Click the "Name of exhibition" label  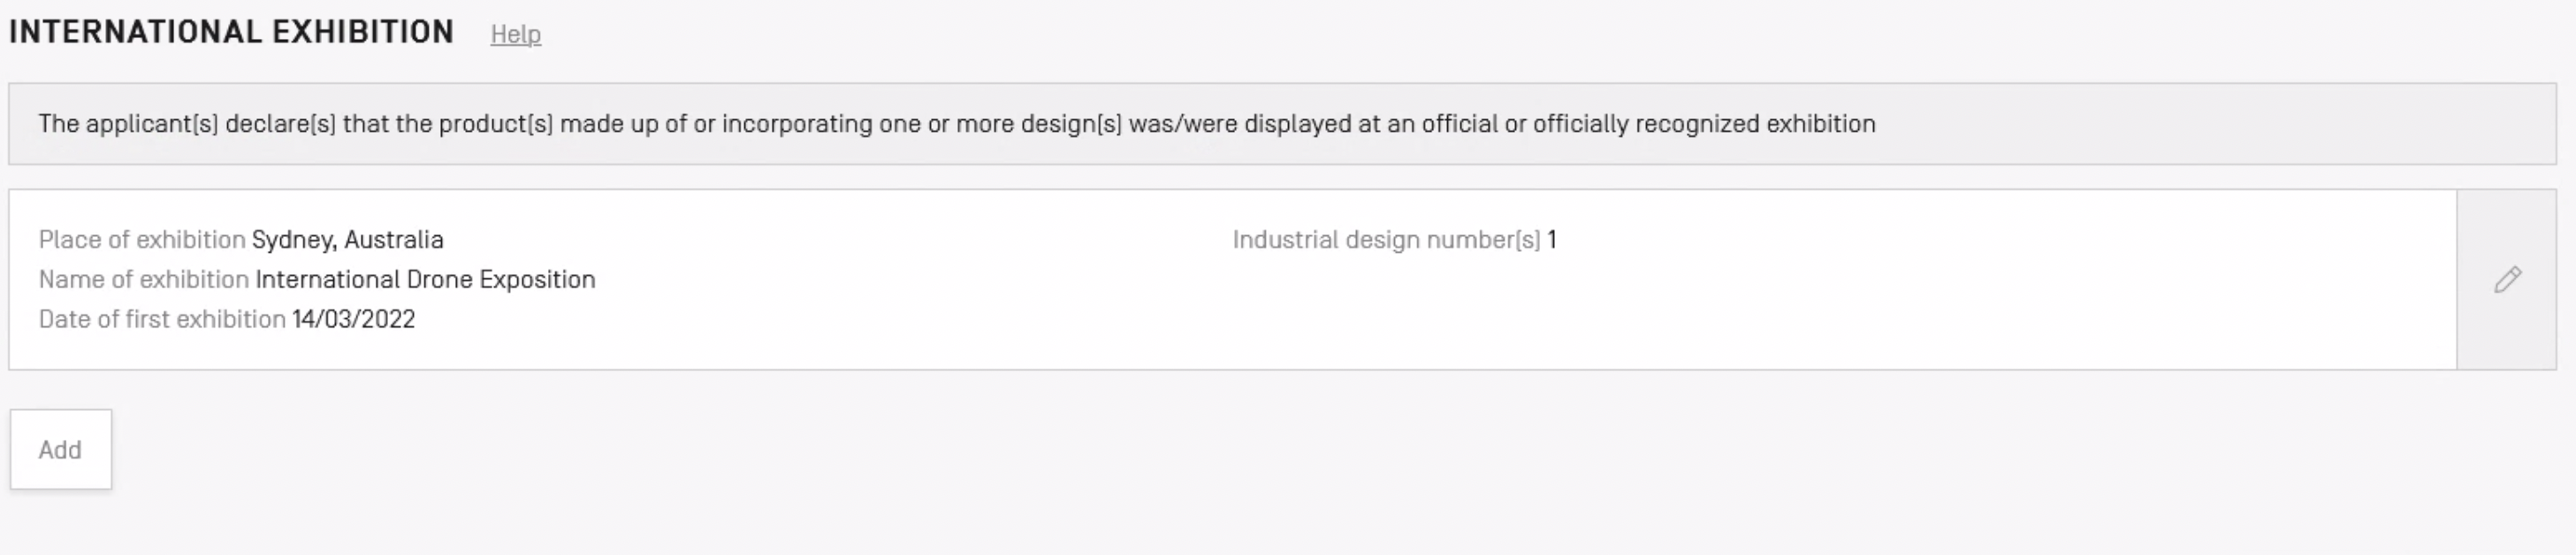143,280
